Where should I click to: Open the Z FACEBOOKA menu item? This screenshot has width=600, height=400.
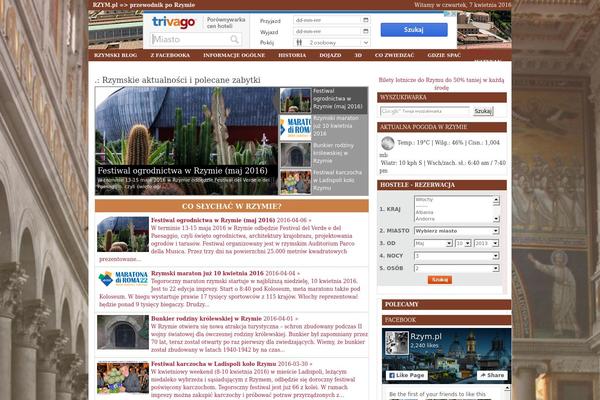coord(170,55)
